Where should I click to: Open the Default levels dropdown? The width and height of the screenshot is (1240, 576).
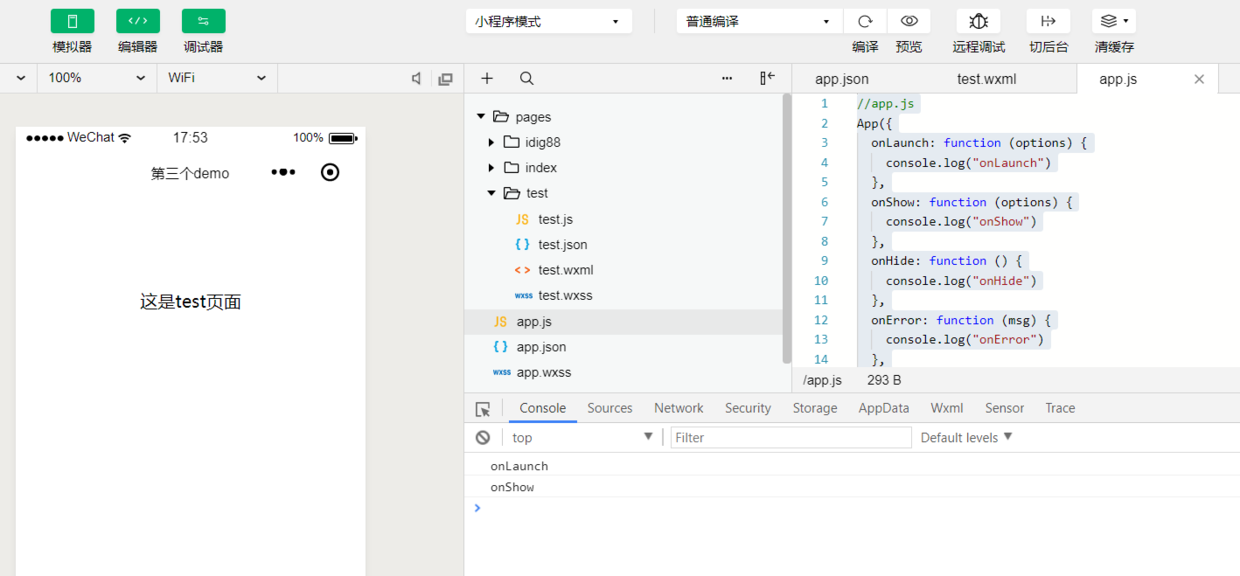click(x=966, y=437)
